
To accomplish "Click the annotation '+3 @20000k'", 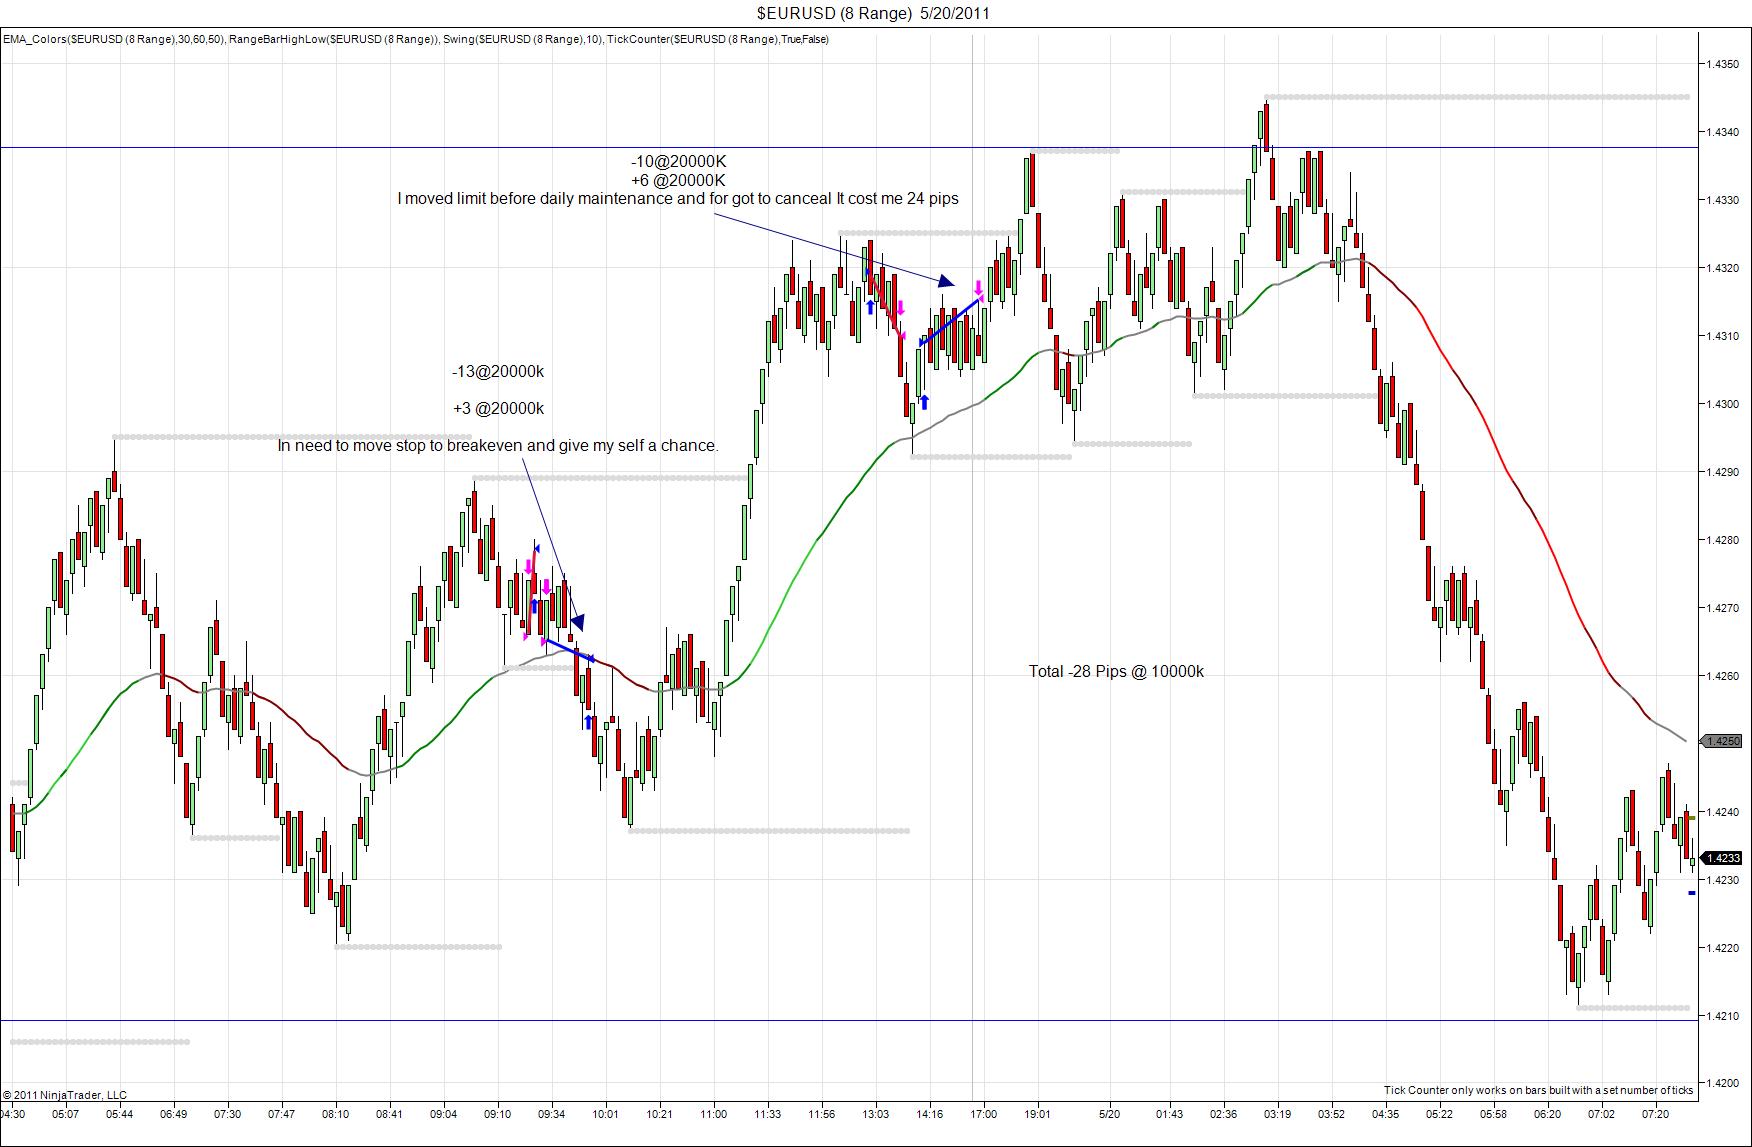I will [x=498, y=408].
